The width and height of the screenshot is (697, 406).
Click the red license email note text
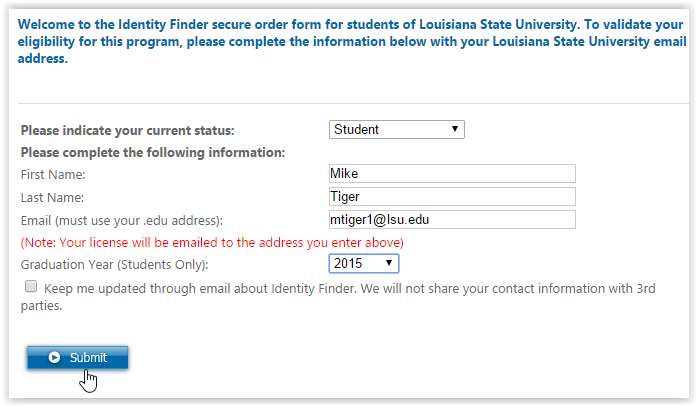[212, 243]
